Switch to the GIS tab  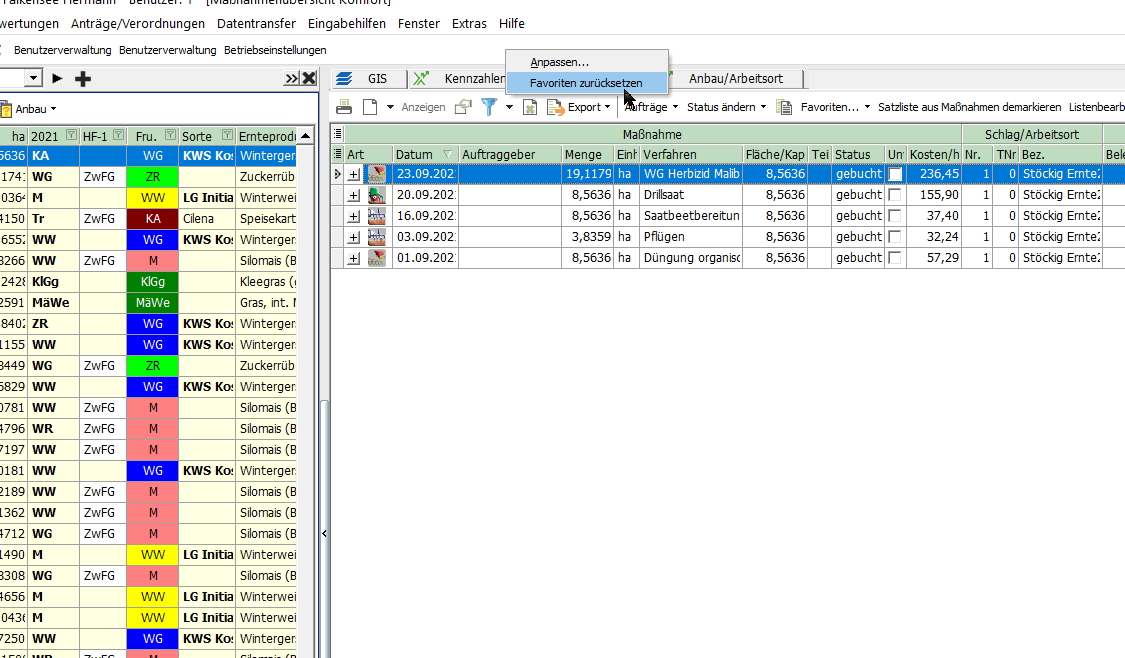point(370,79)
